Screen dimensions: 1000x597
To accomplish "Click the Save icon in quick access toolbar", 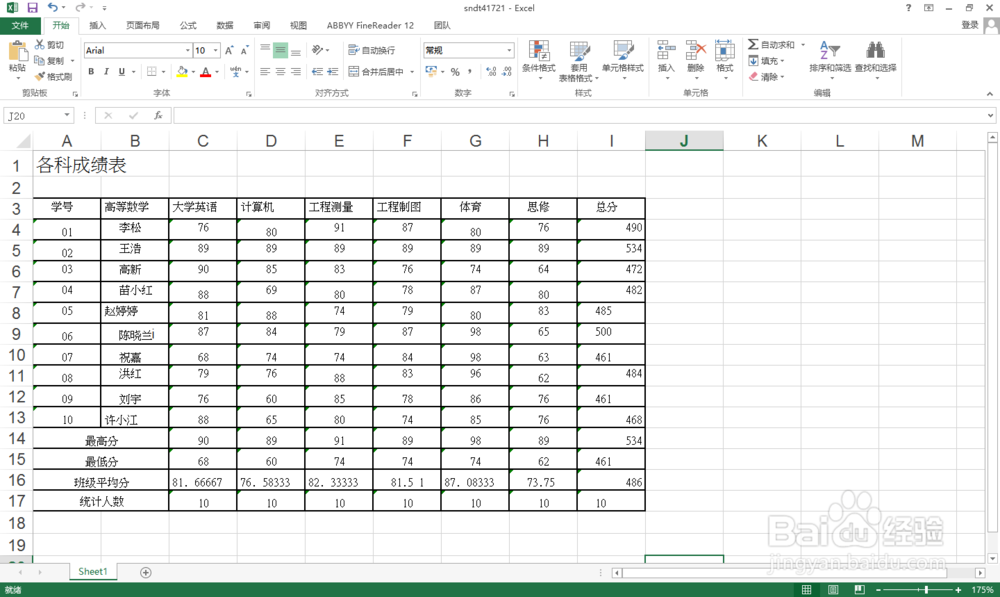I will tap(33, 8).
